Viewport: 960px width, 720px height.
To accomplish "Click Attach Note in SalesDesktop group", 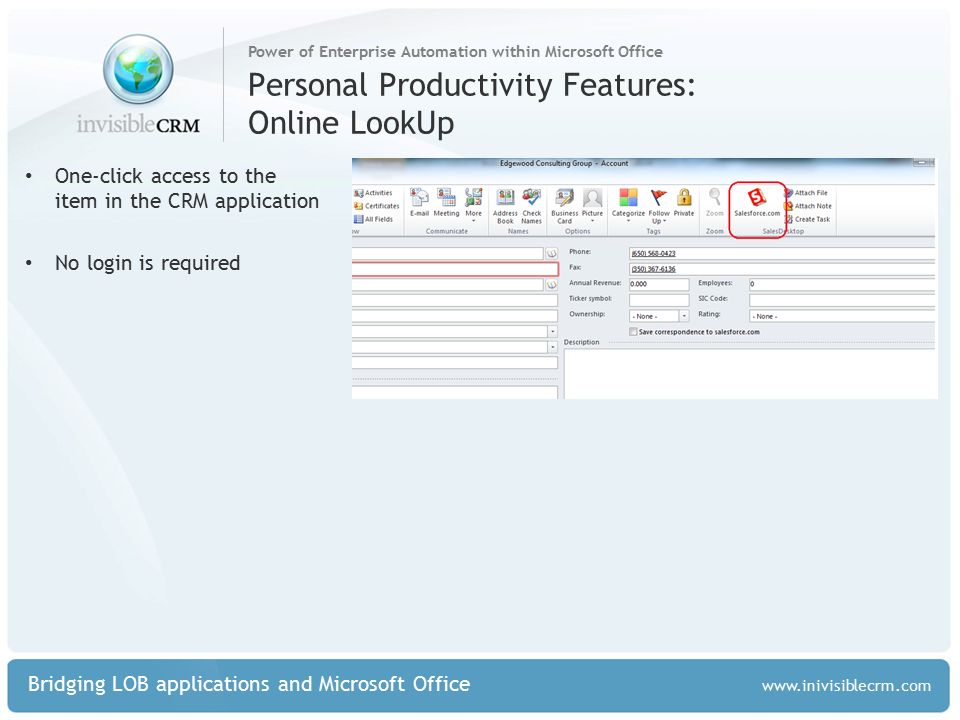I will pos(808,206).
